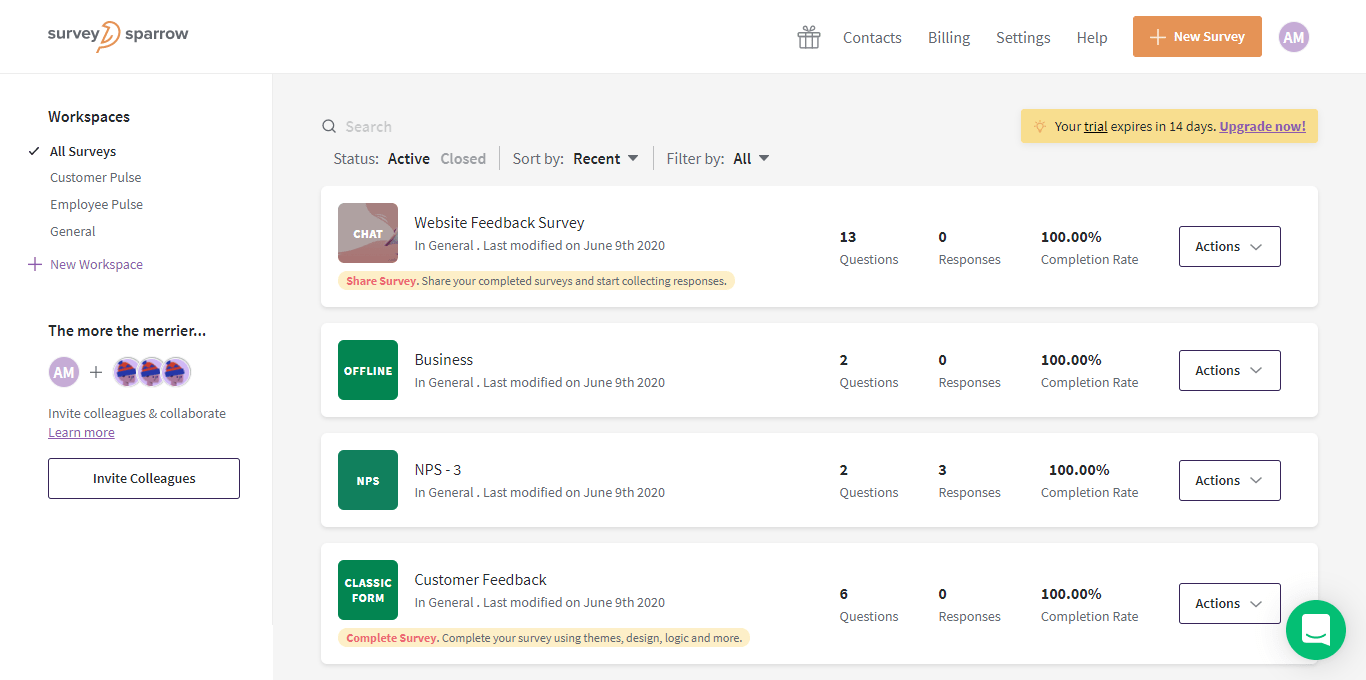
Task: Open the AM user avatar menu
Action: click(1293, 37)
